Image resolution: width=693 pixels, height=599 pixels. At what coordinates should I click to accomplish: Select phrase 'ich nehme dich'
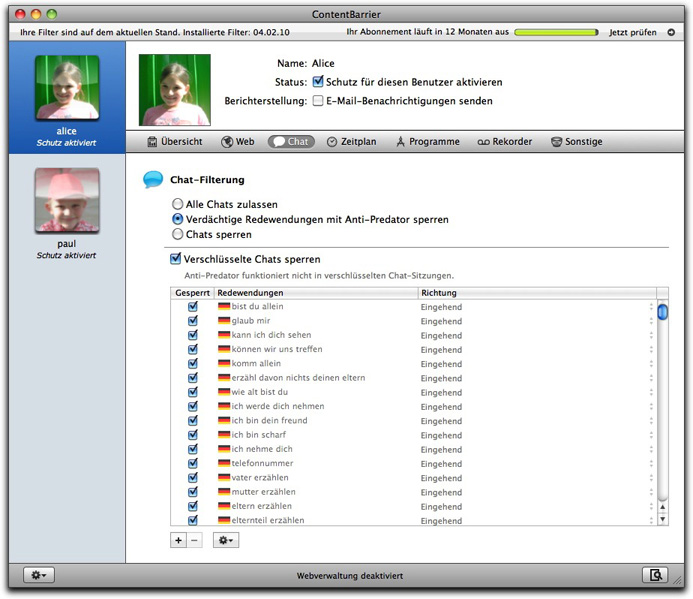click(x=262, y=449)
